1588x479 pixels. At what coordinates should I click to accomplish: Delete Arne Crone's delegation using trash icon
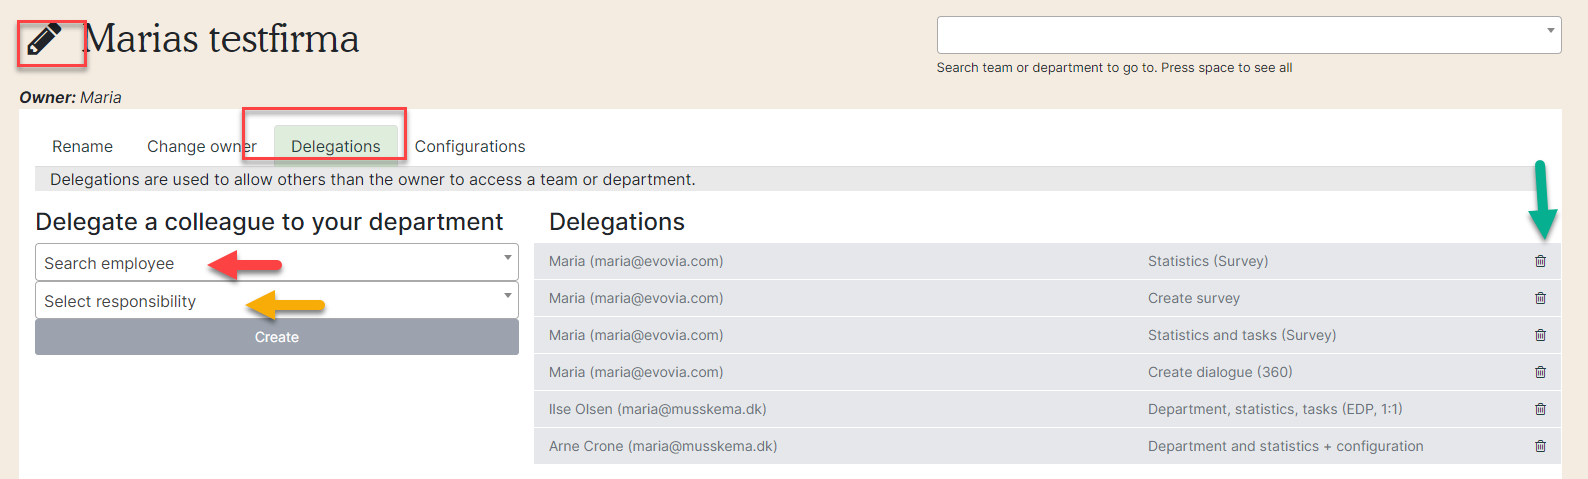(1540, 446)
